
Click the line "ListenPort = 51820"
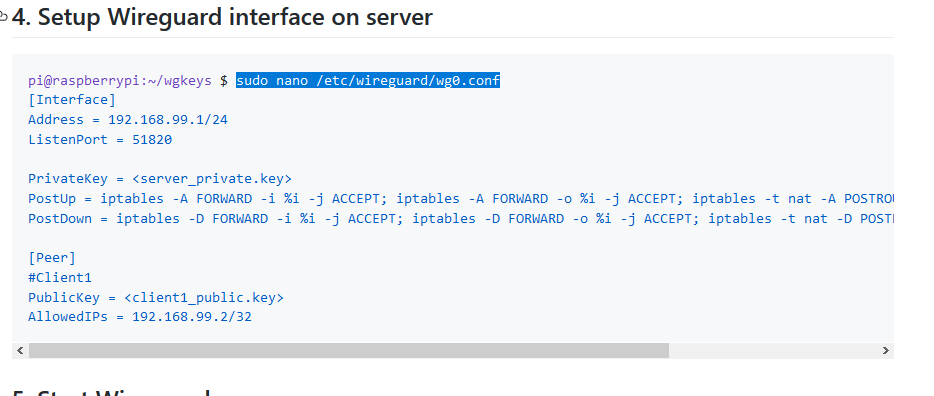click(100, 139)
